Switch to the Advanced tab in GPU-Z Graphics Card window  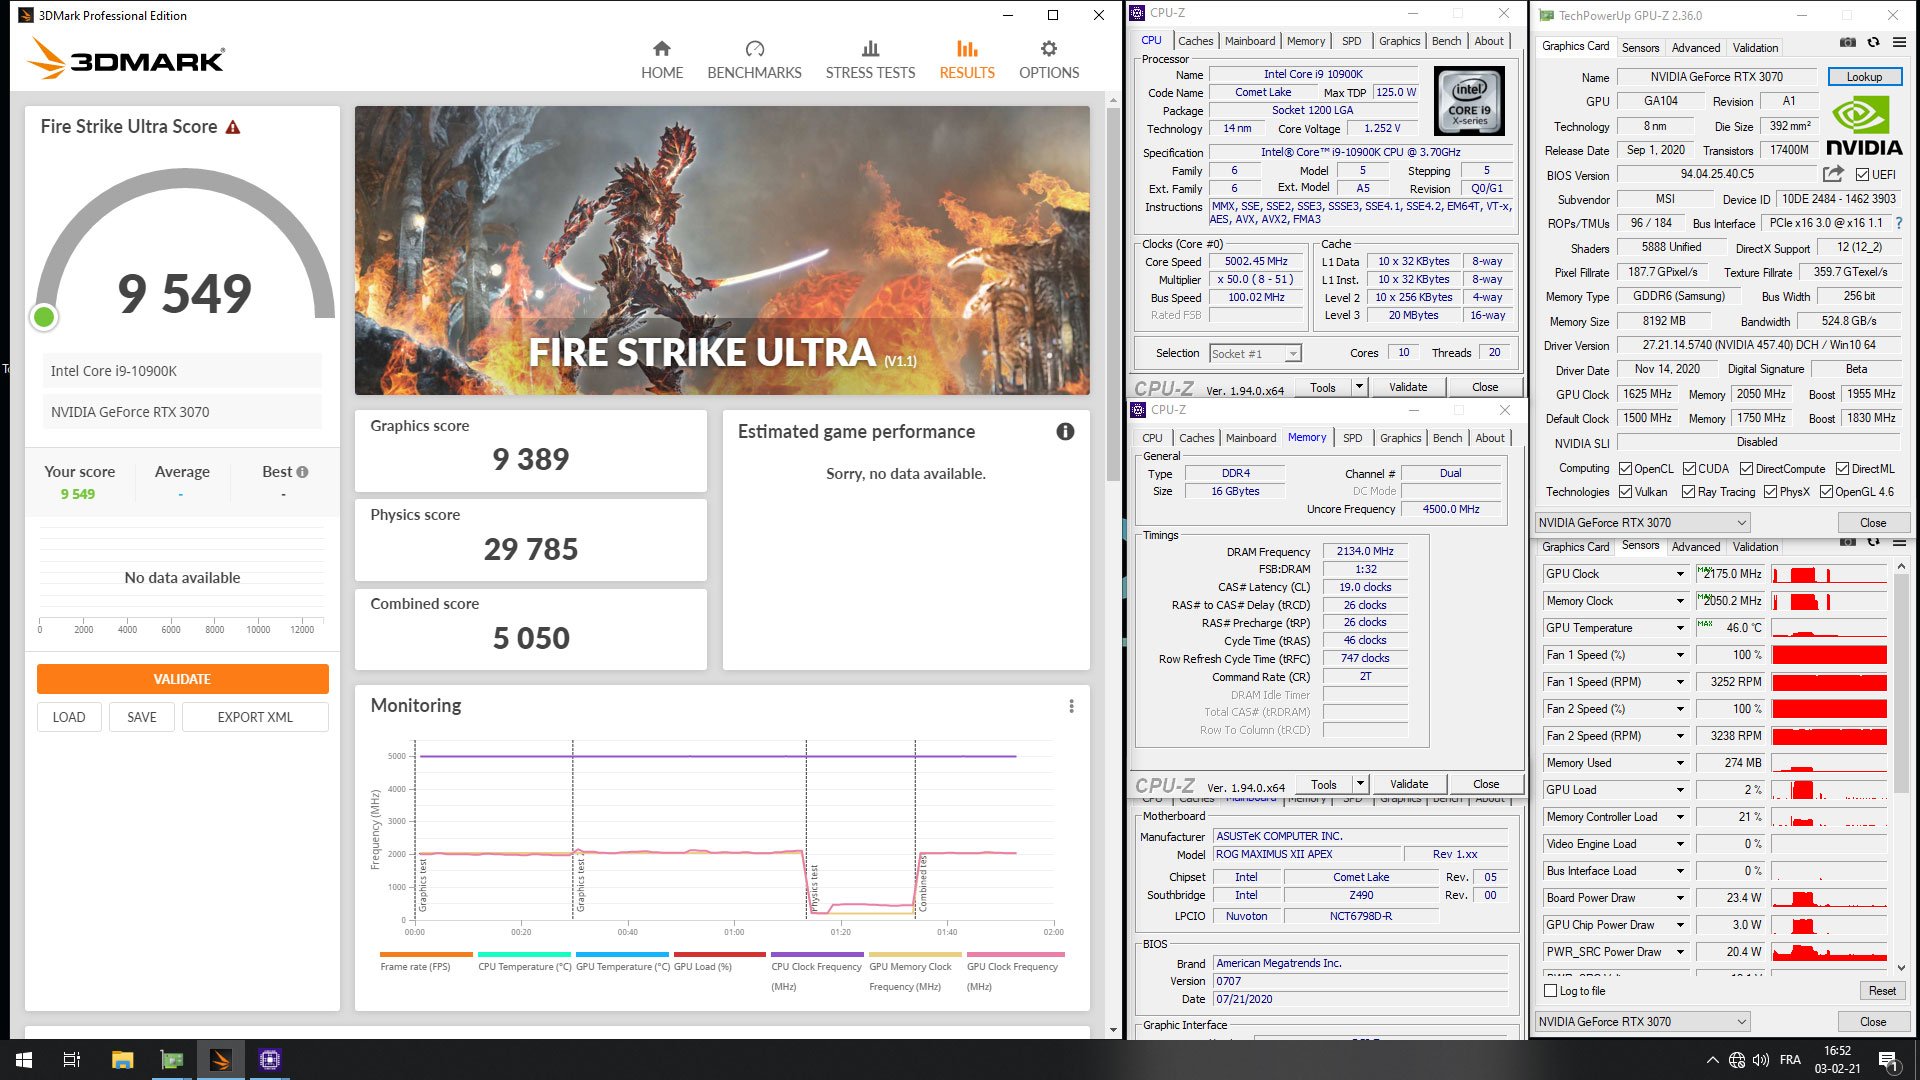click(1696, 48)
